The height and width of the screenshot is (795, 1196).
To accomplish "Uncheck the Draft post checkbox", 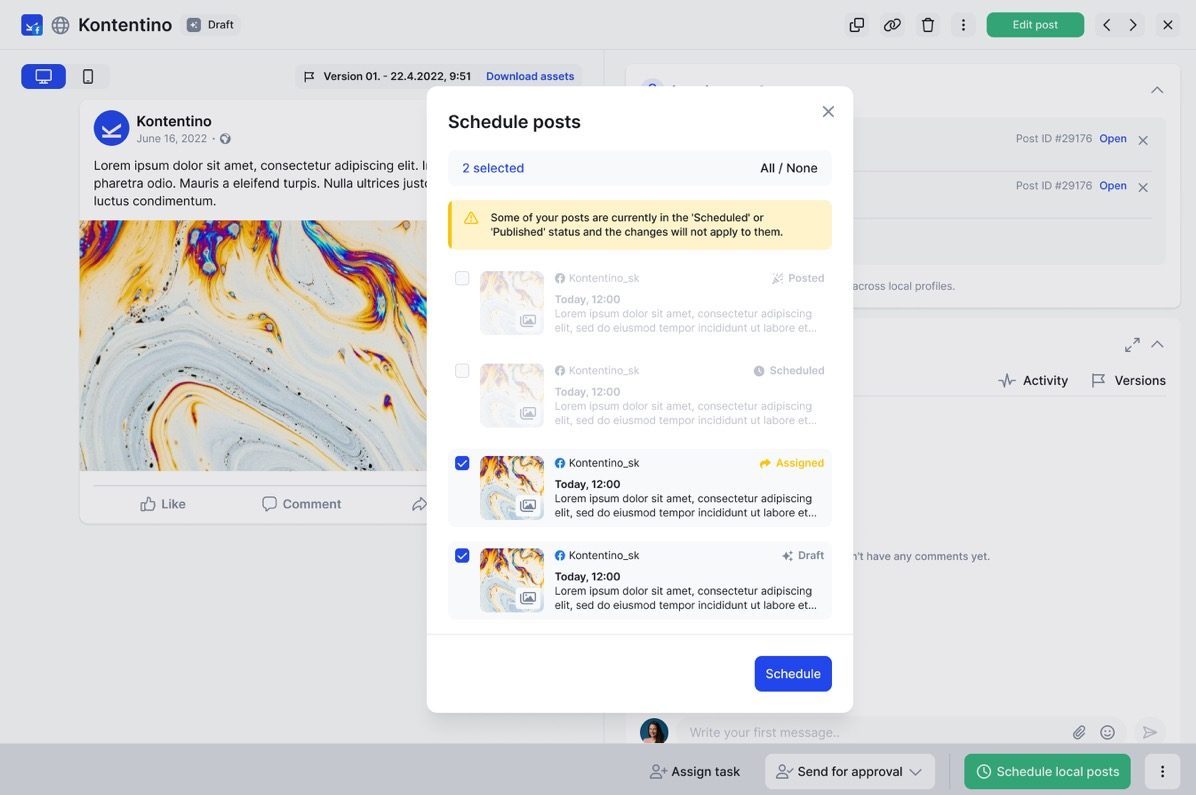I will click(462, 555).
